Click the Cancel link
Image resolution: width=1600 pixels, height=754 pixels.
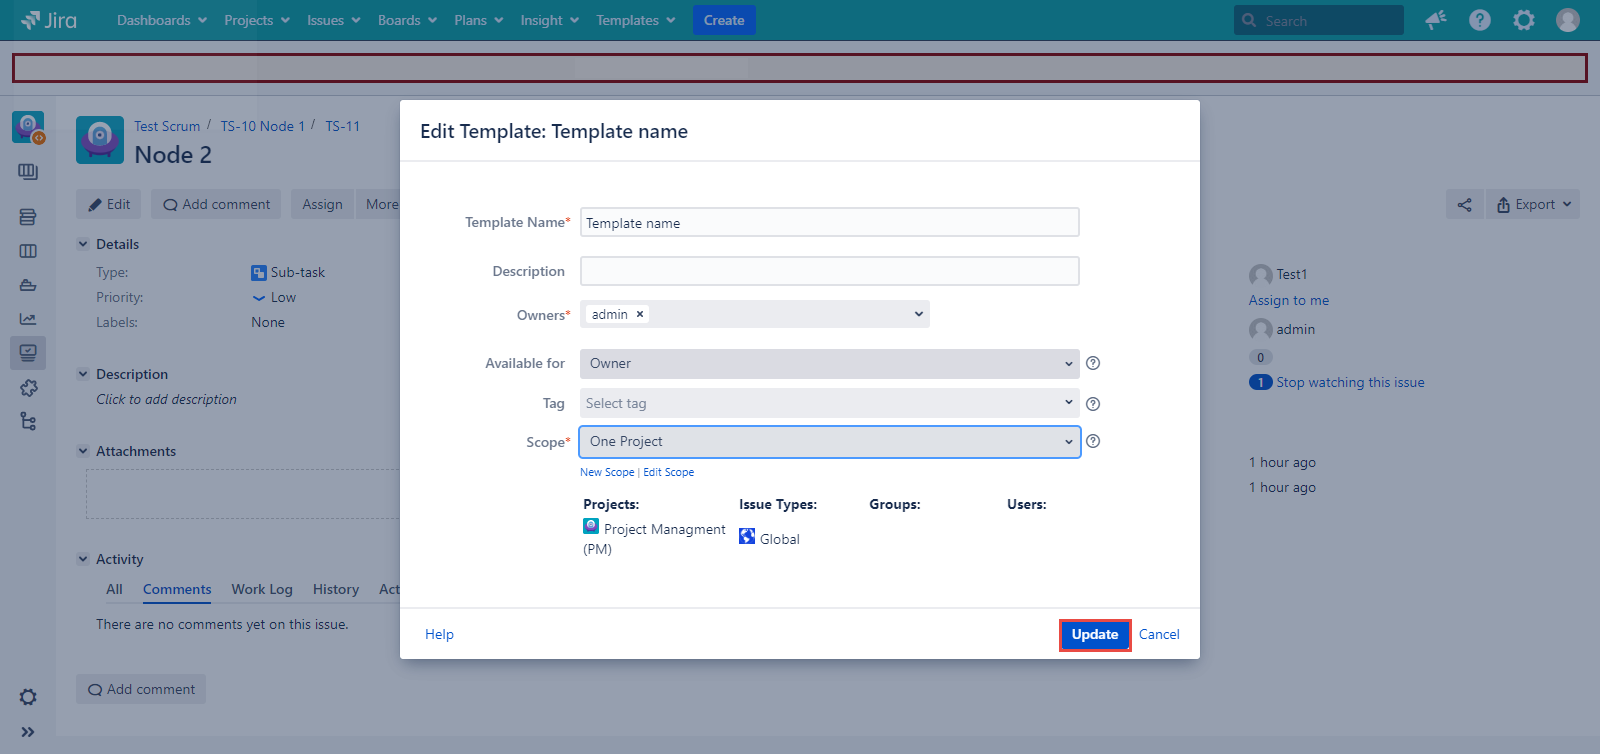pos(1159,635)
